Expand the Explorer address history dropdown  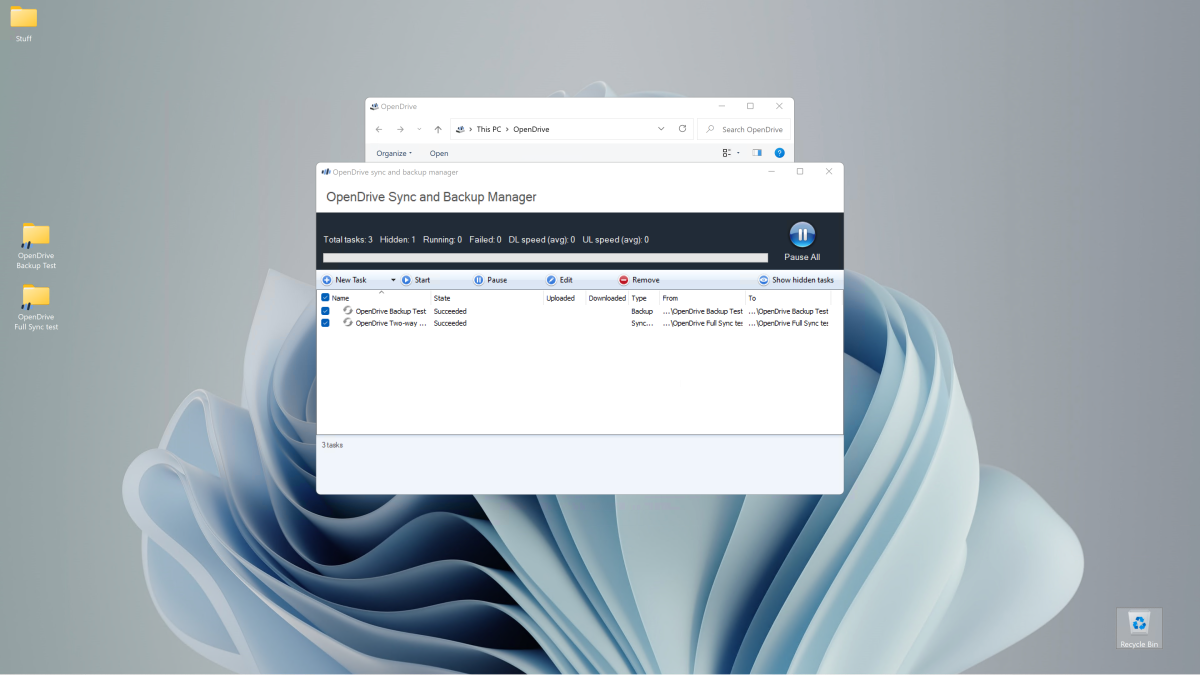coord(661,129)
